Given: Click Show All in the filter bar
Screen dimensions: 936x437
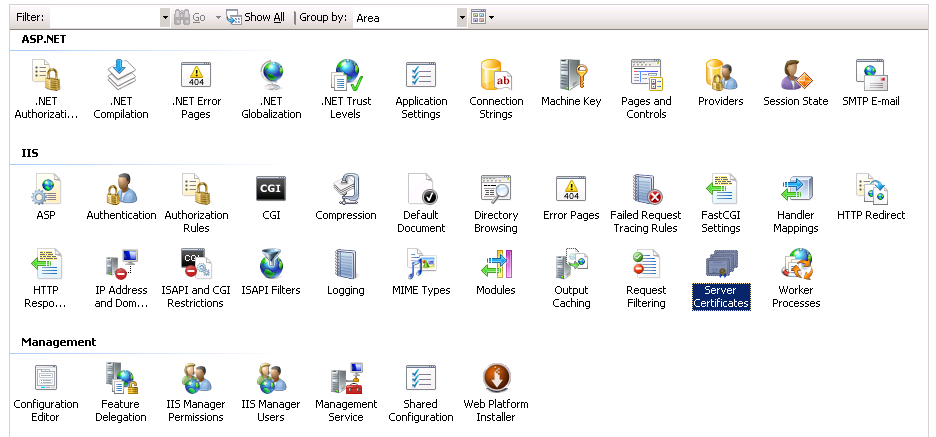Looking at the screenshot, I should click(x=255, y=18).
